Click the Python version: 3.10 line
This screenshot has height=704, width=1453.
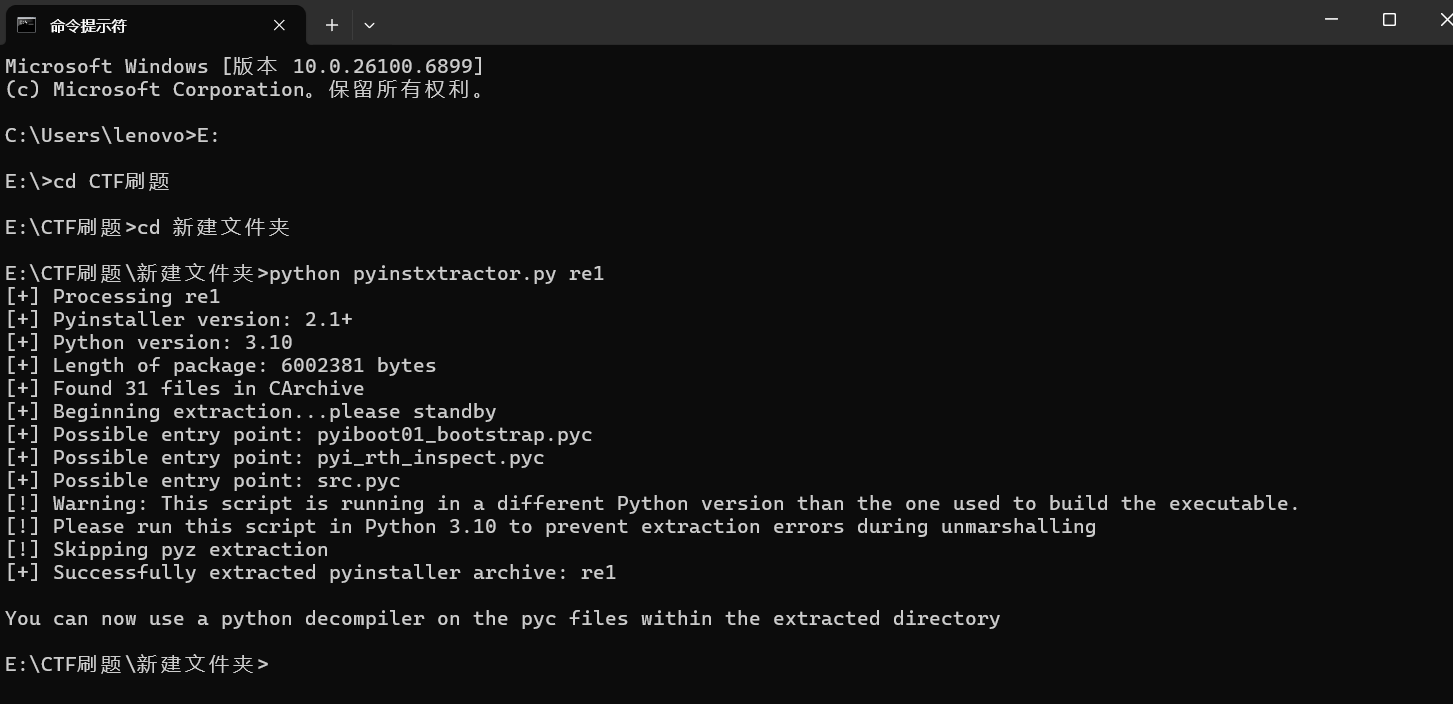coord(150,342)
